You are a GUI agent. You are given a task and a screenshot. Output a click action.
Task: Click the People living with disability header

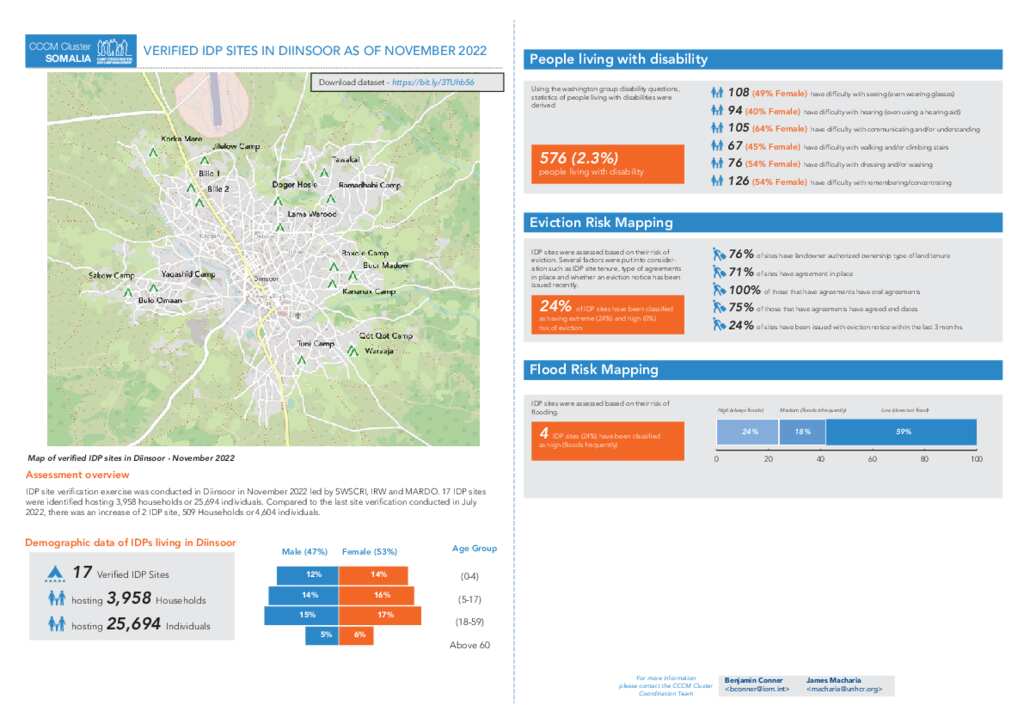pos(763,59)
